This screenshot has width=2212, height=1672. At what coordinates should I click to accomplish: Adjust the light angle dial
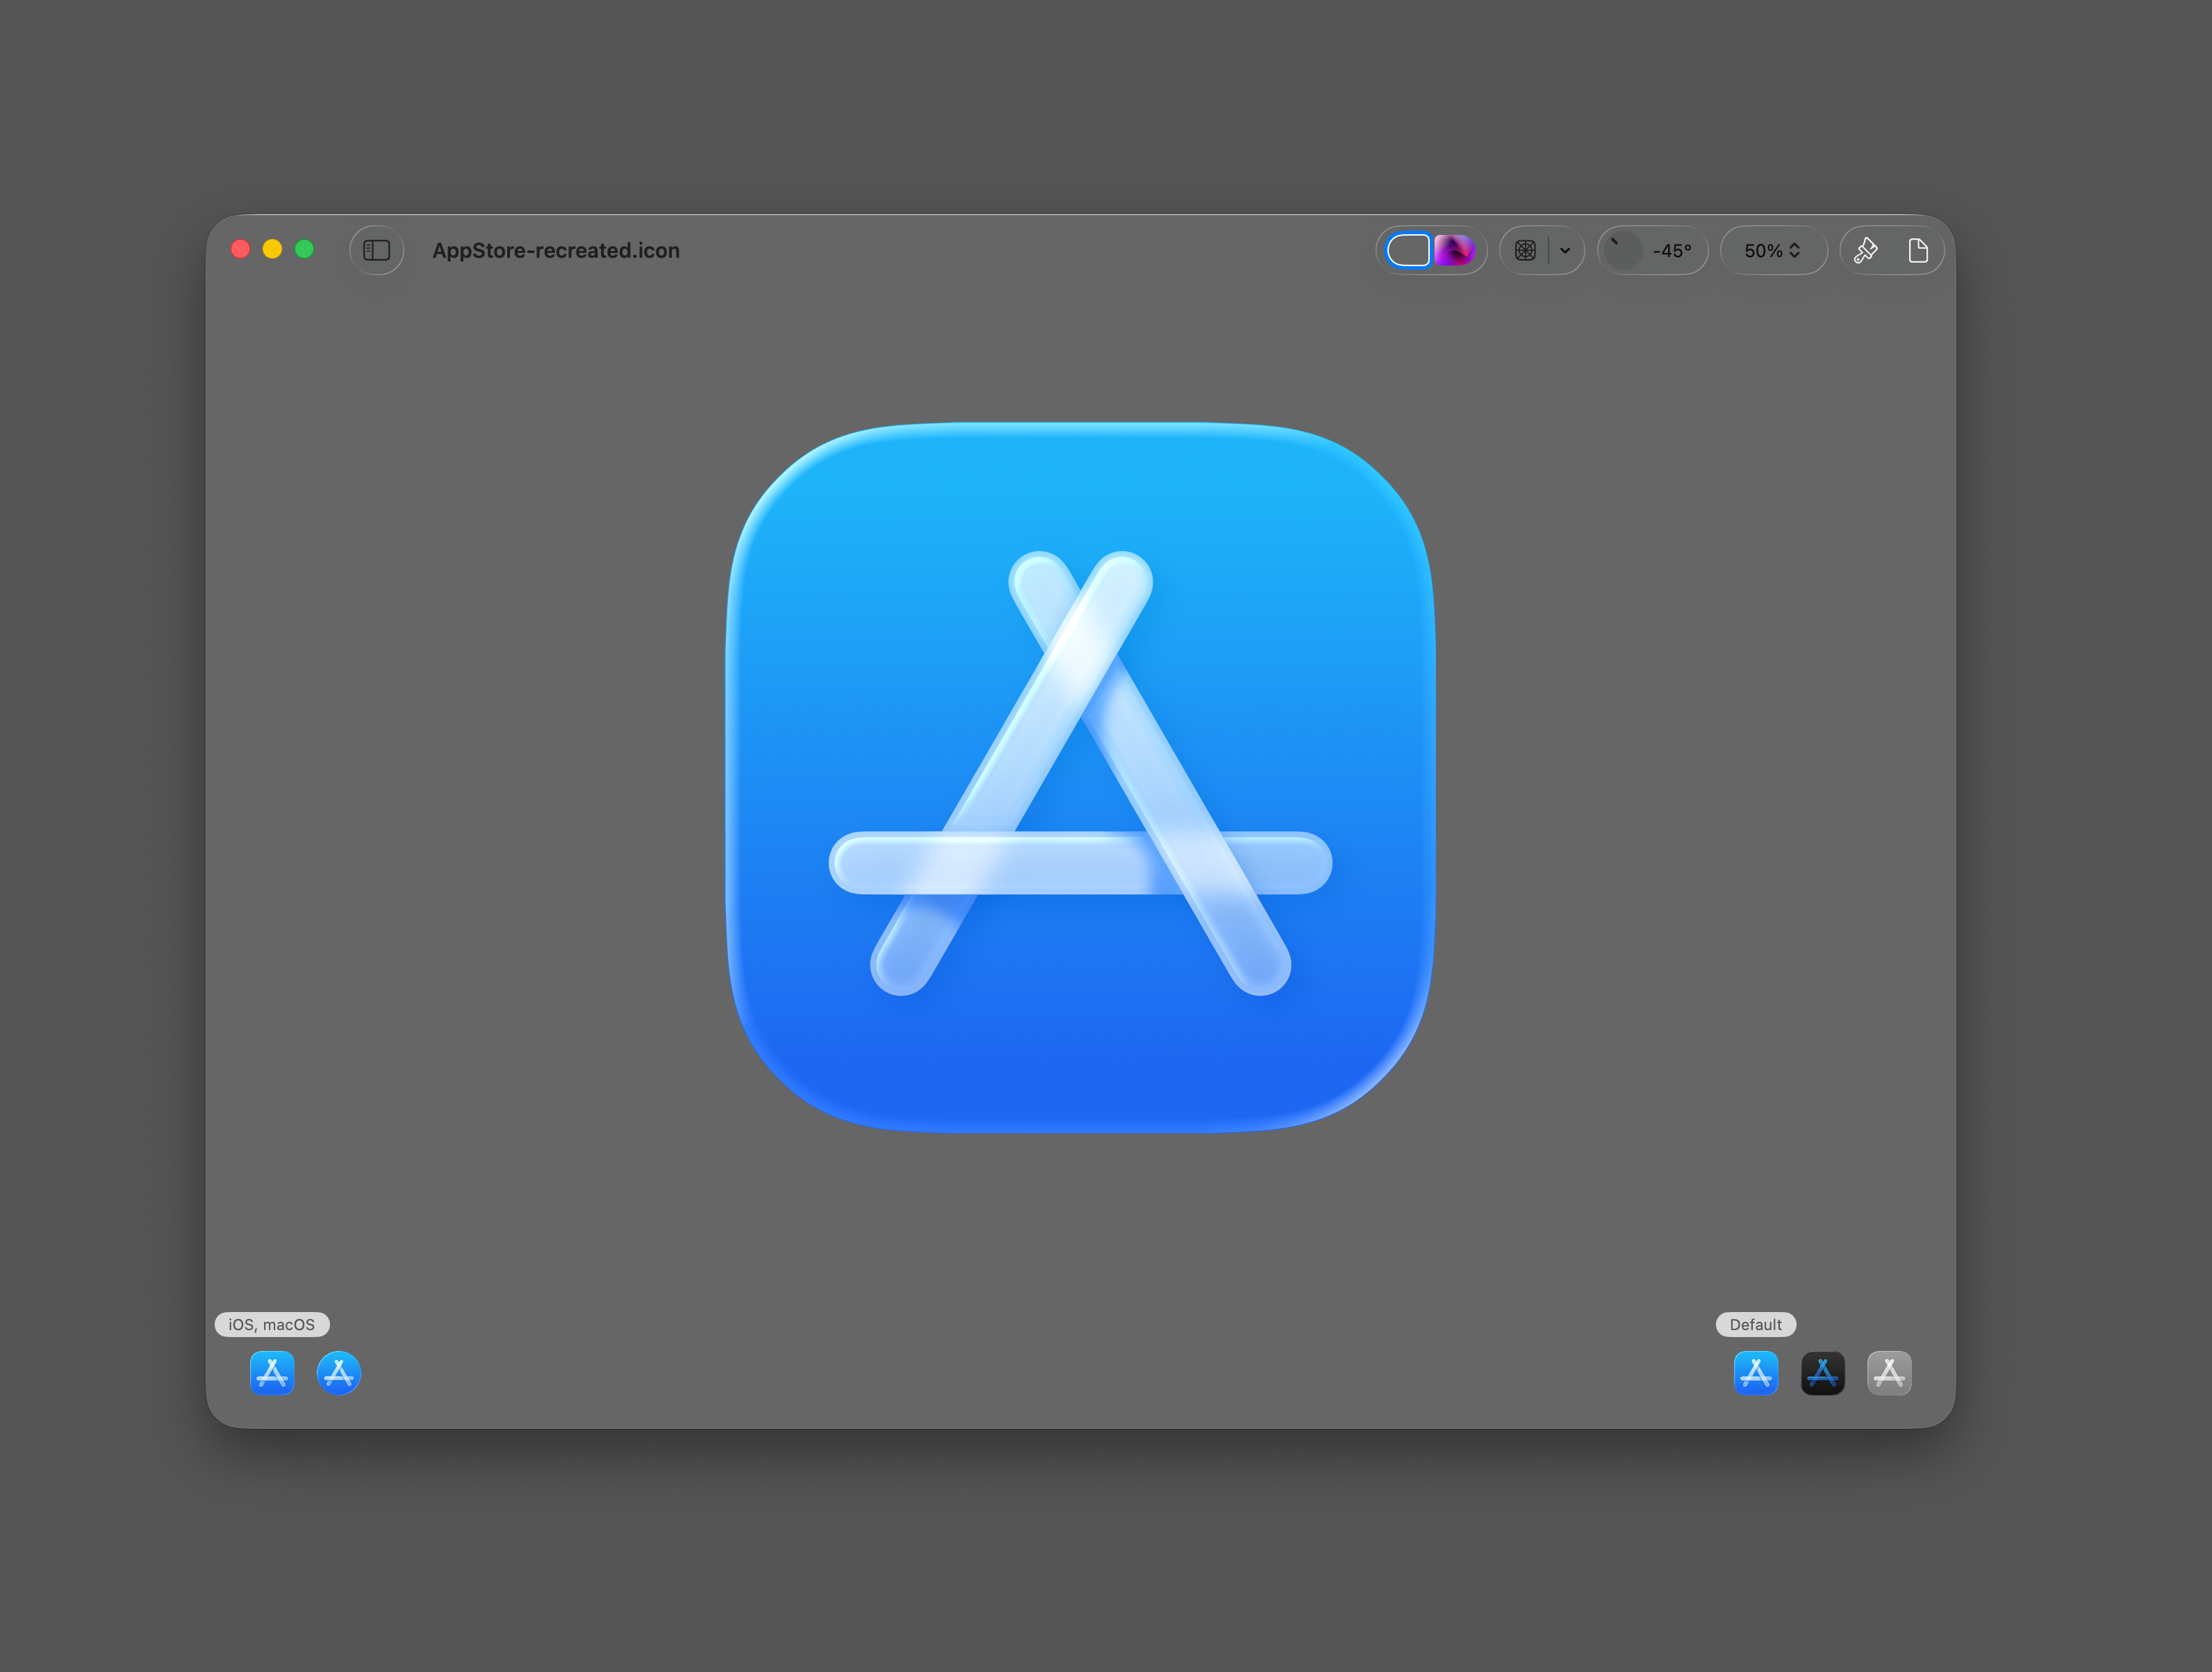tap(1622, 250)
